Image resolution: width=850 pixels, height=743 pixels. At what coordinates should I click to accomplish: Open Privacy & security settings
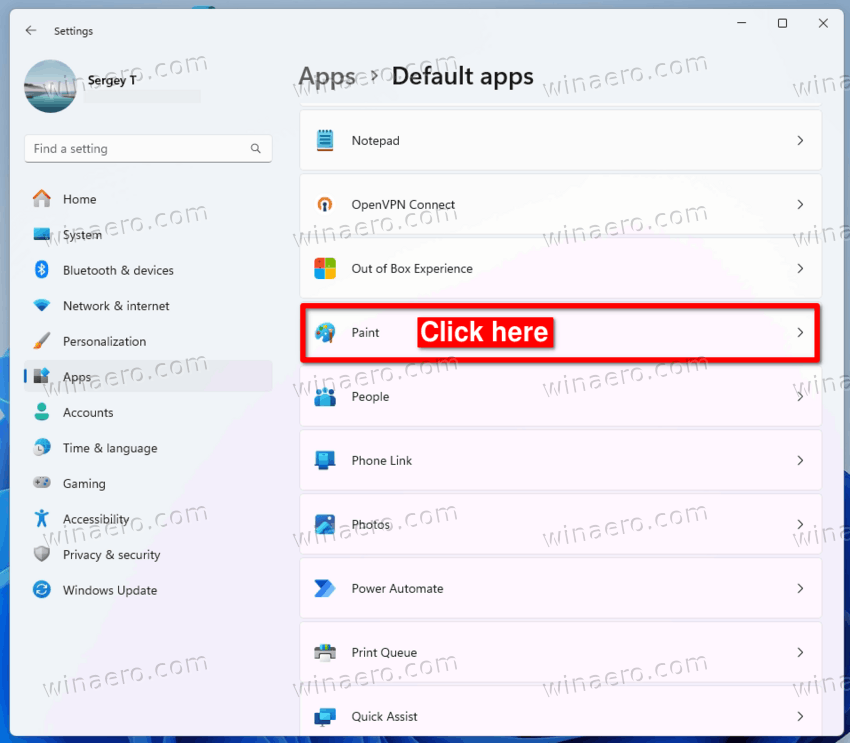point(148,554)
